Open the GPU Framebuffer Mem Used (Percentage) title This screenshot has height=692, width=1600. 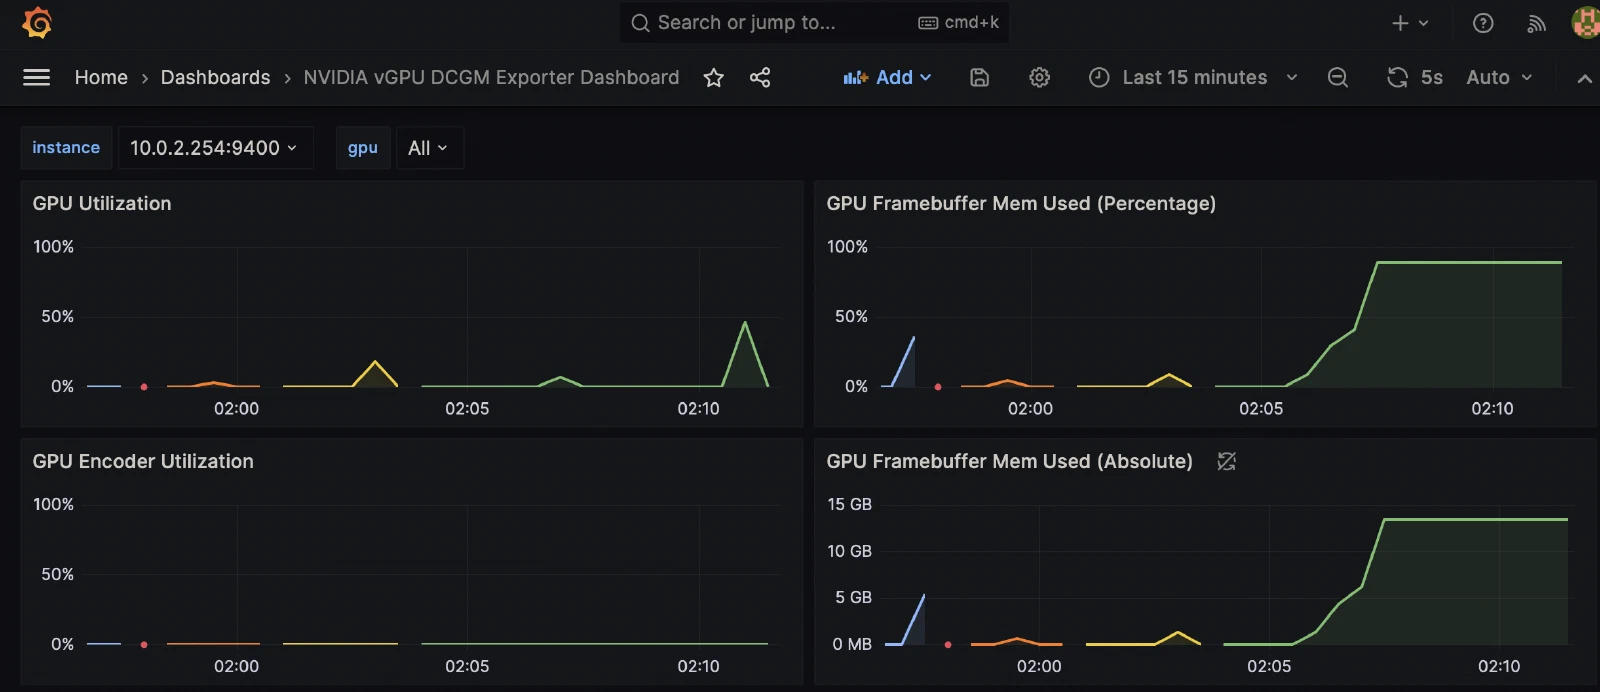click(x=1021, y=203)
